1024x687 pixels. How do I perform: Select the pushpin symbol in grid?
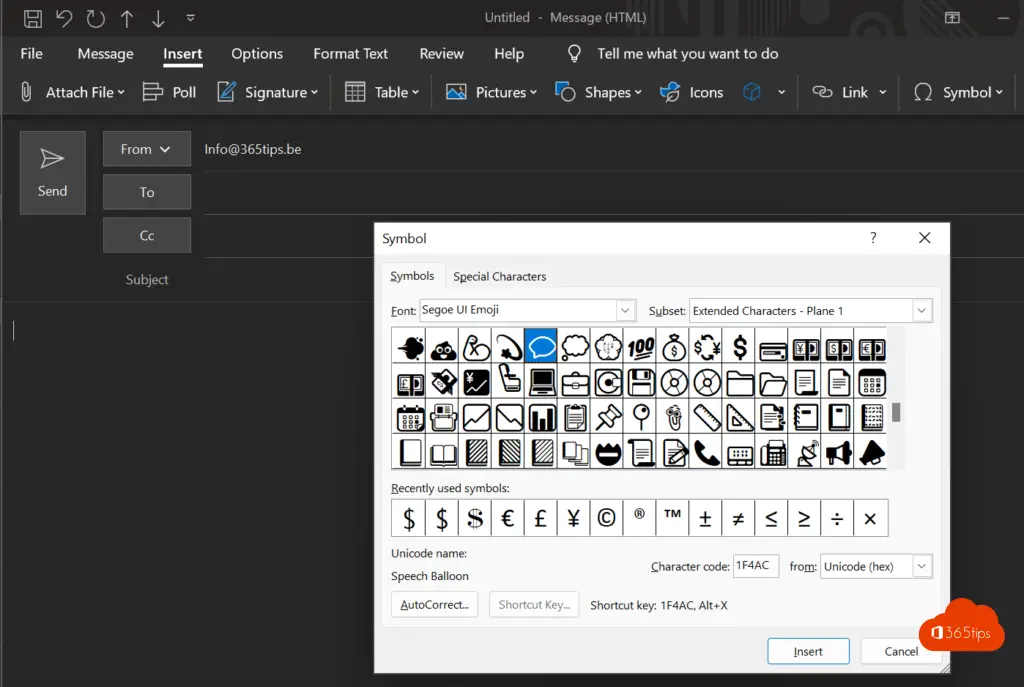607,417
